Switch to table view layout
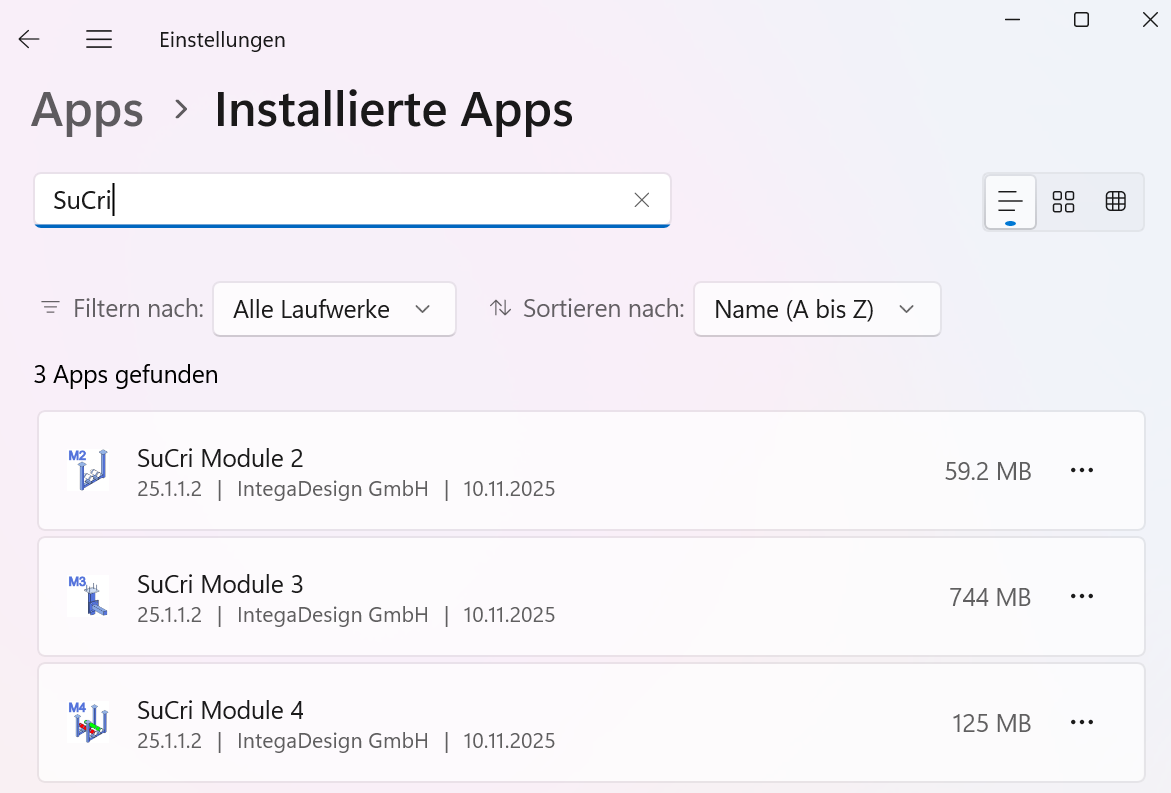 coord(1116,202)
